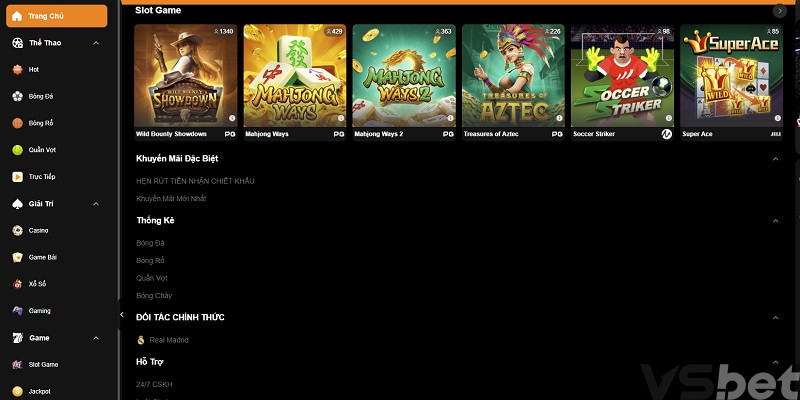Click the Bóng Đá soccer ball icon
Viewport: 800px width, 400px height.
(x=17, y=96)
